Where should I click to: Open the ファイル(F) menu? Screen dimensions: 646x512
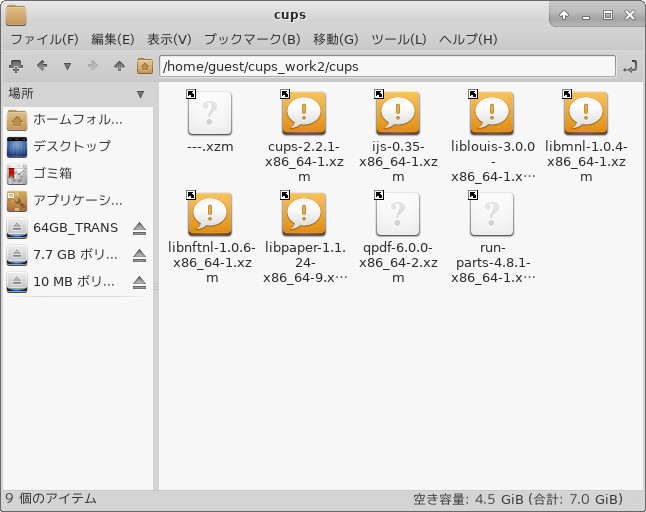[x=44, y=39]
